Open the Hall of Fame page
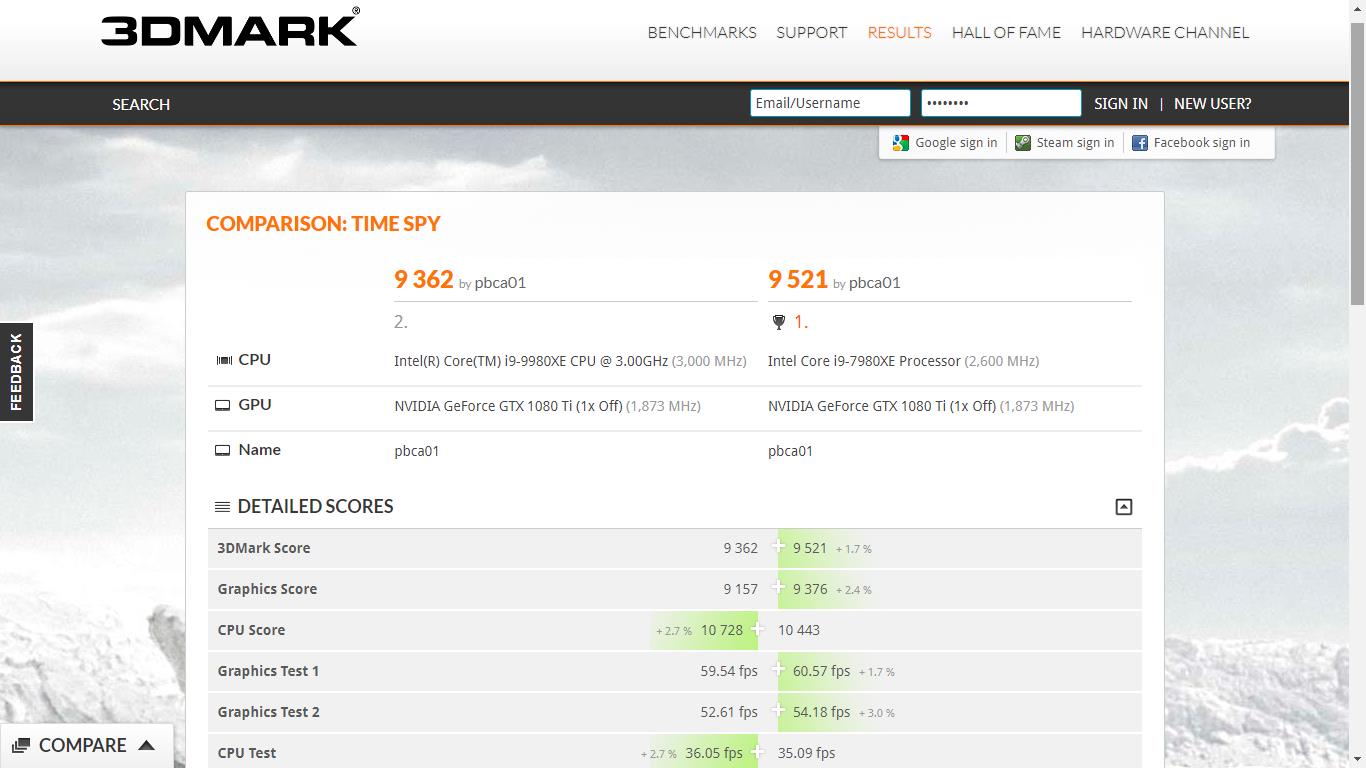This screenshot has height=768, width=1366. 1006,32
